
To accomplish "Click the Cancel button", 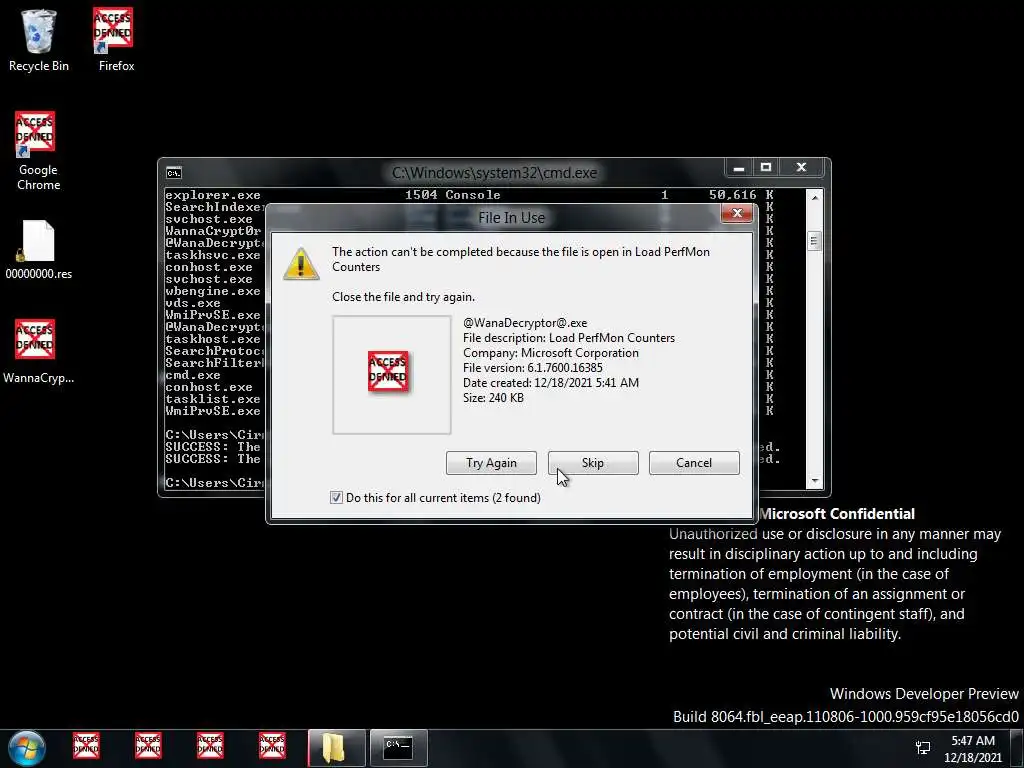I will [x=694, y=463].
